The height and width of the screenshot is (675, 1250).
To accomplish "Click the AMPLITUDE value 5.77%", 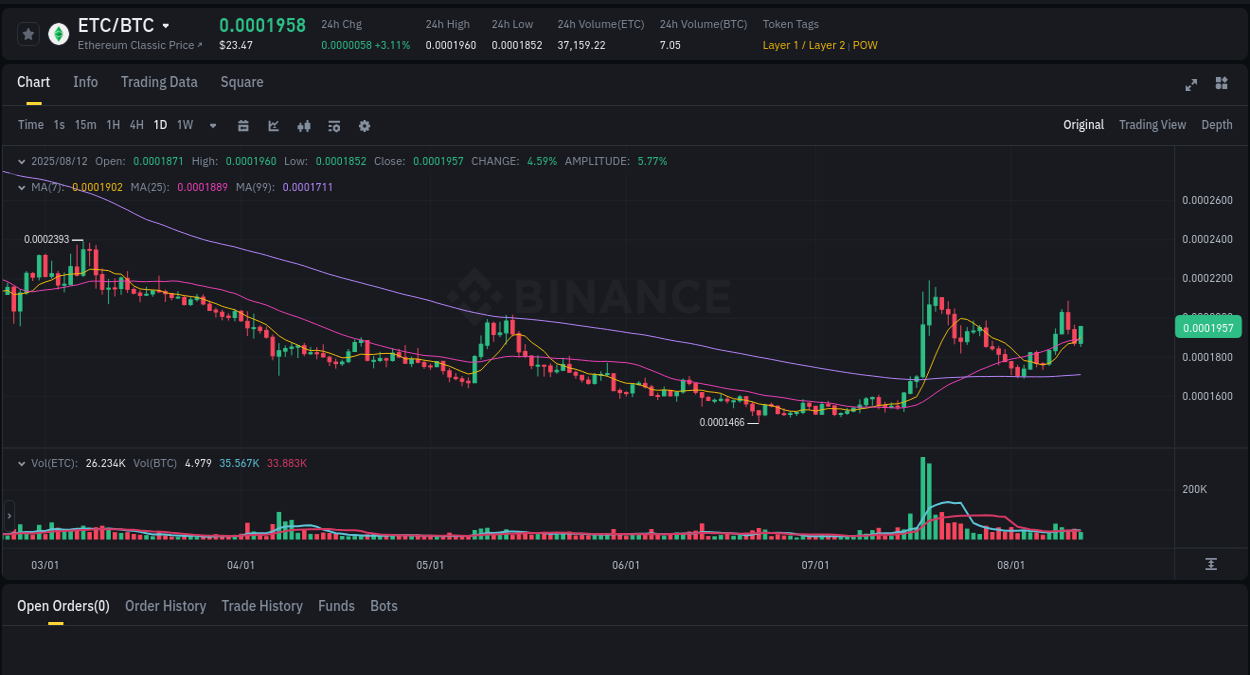I will pos(652,161).
